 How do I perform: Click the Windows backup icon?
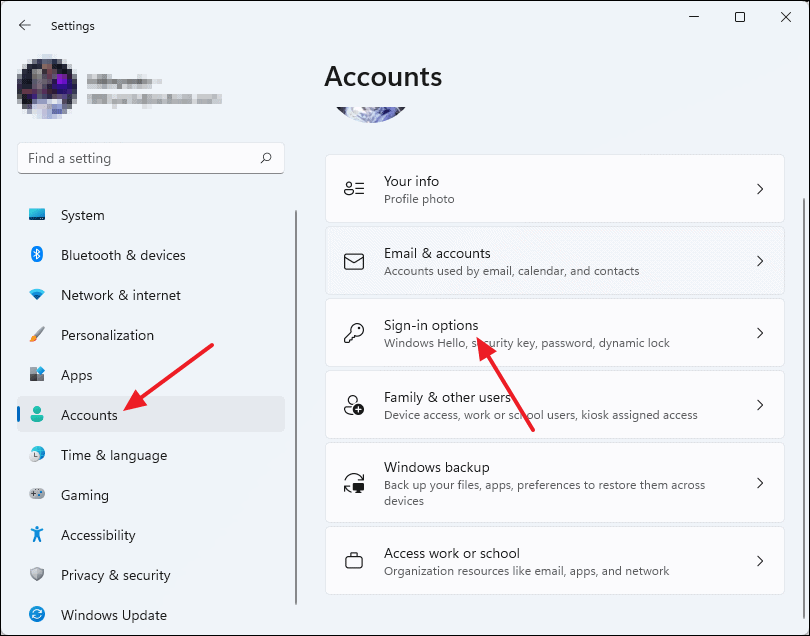coord(354,482)
